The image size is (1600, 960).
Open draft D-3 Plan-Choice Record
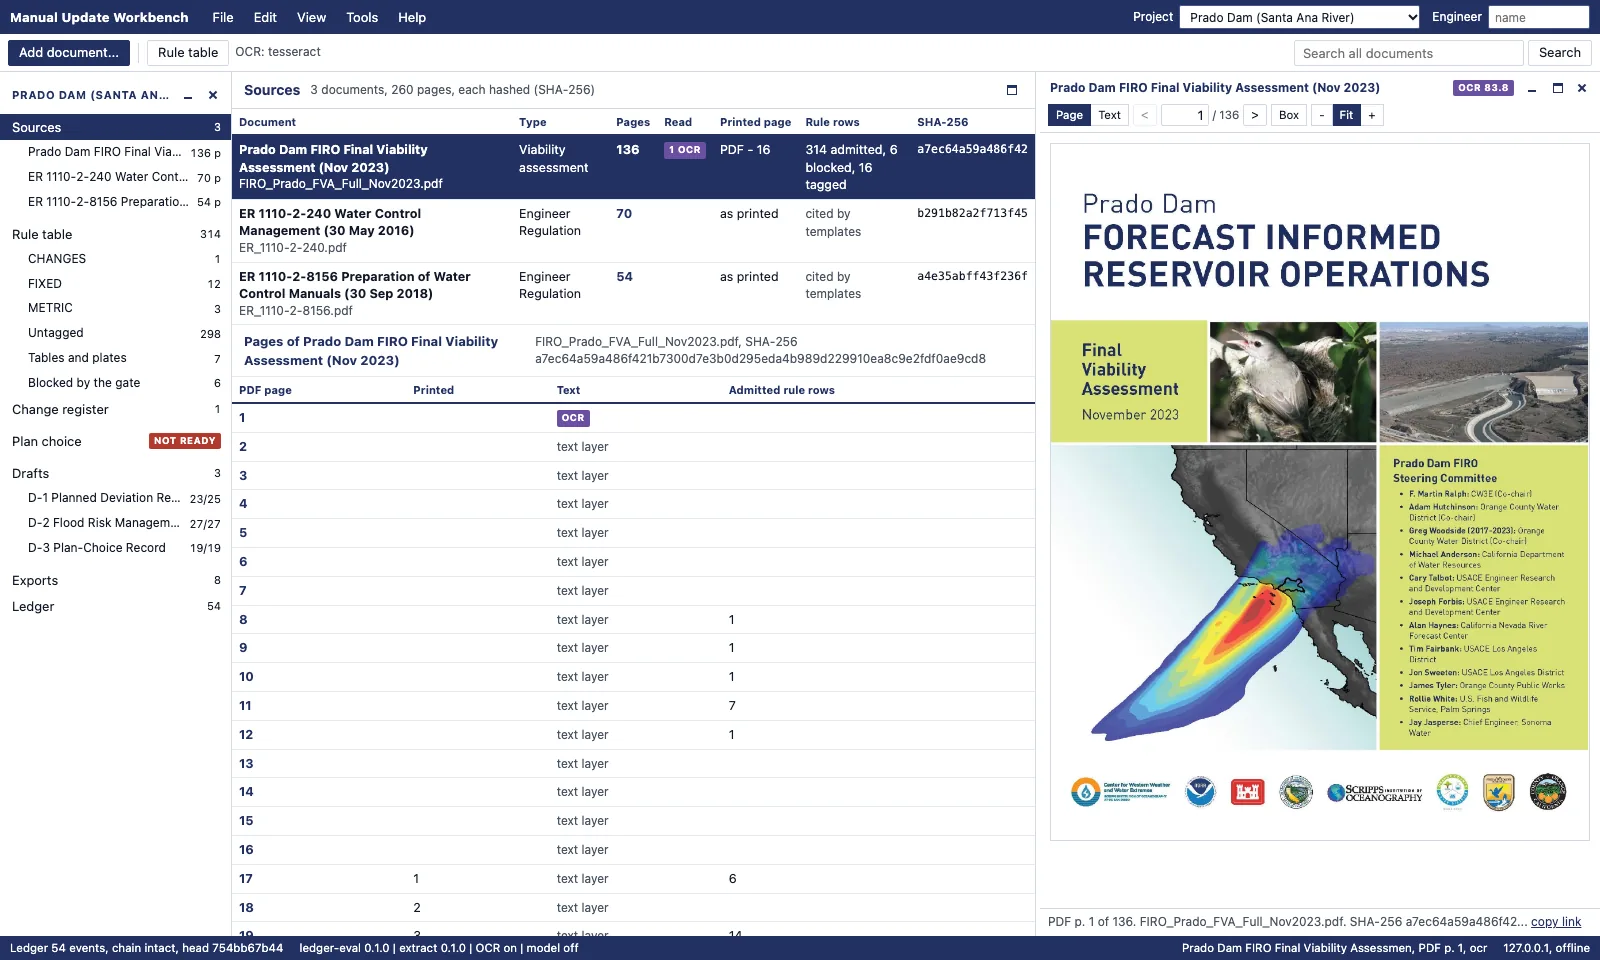pos(116,548)
